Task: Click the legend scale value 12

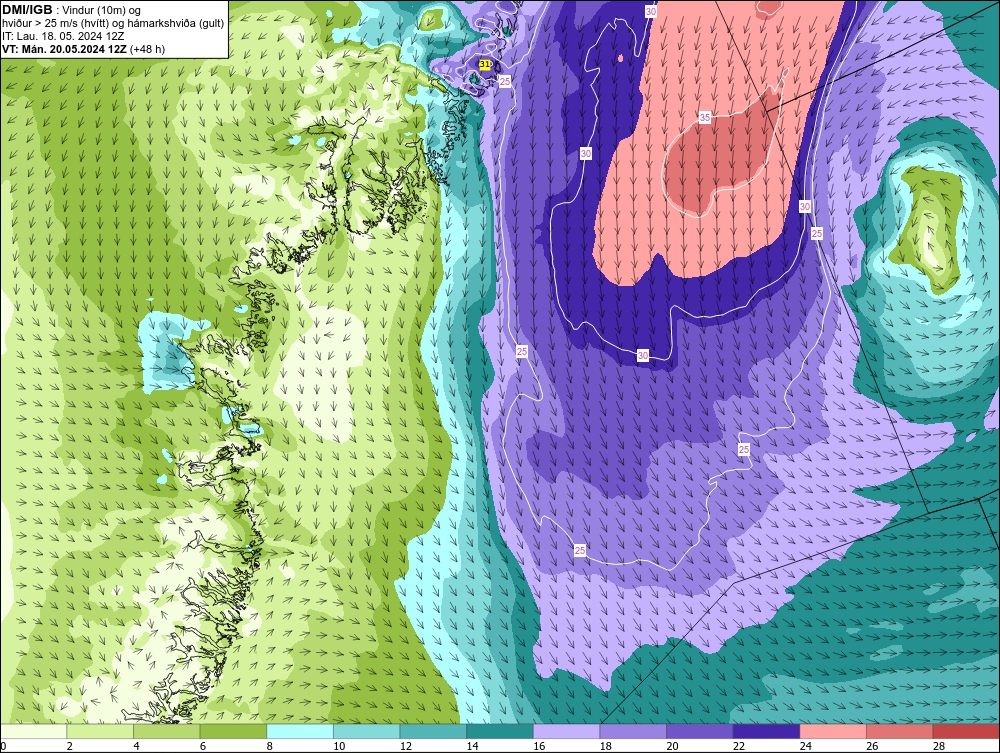Action: click(406, 746)
